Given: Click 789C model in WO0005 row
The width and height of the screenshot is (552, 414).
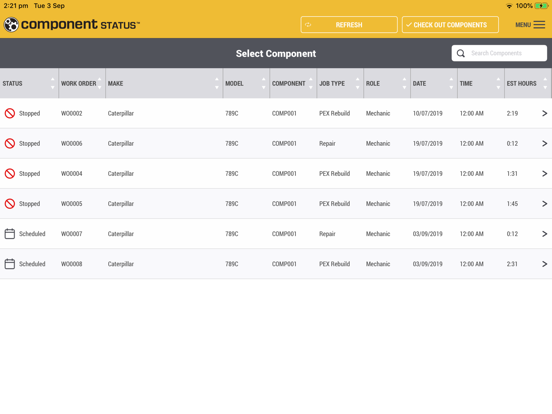Looking at the screenshot, I should (232, 203).
